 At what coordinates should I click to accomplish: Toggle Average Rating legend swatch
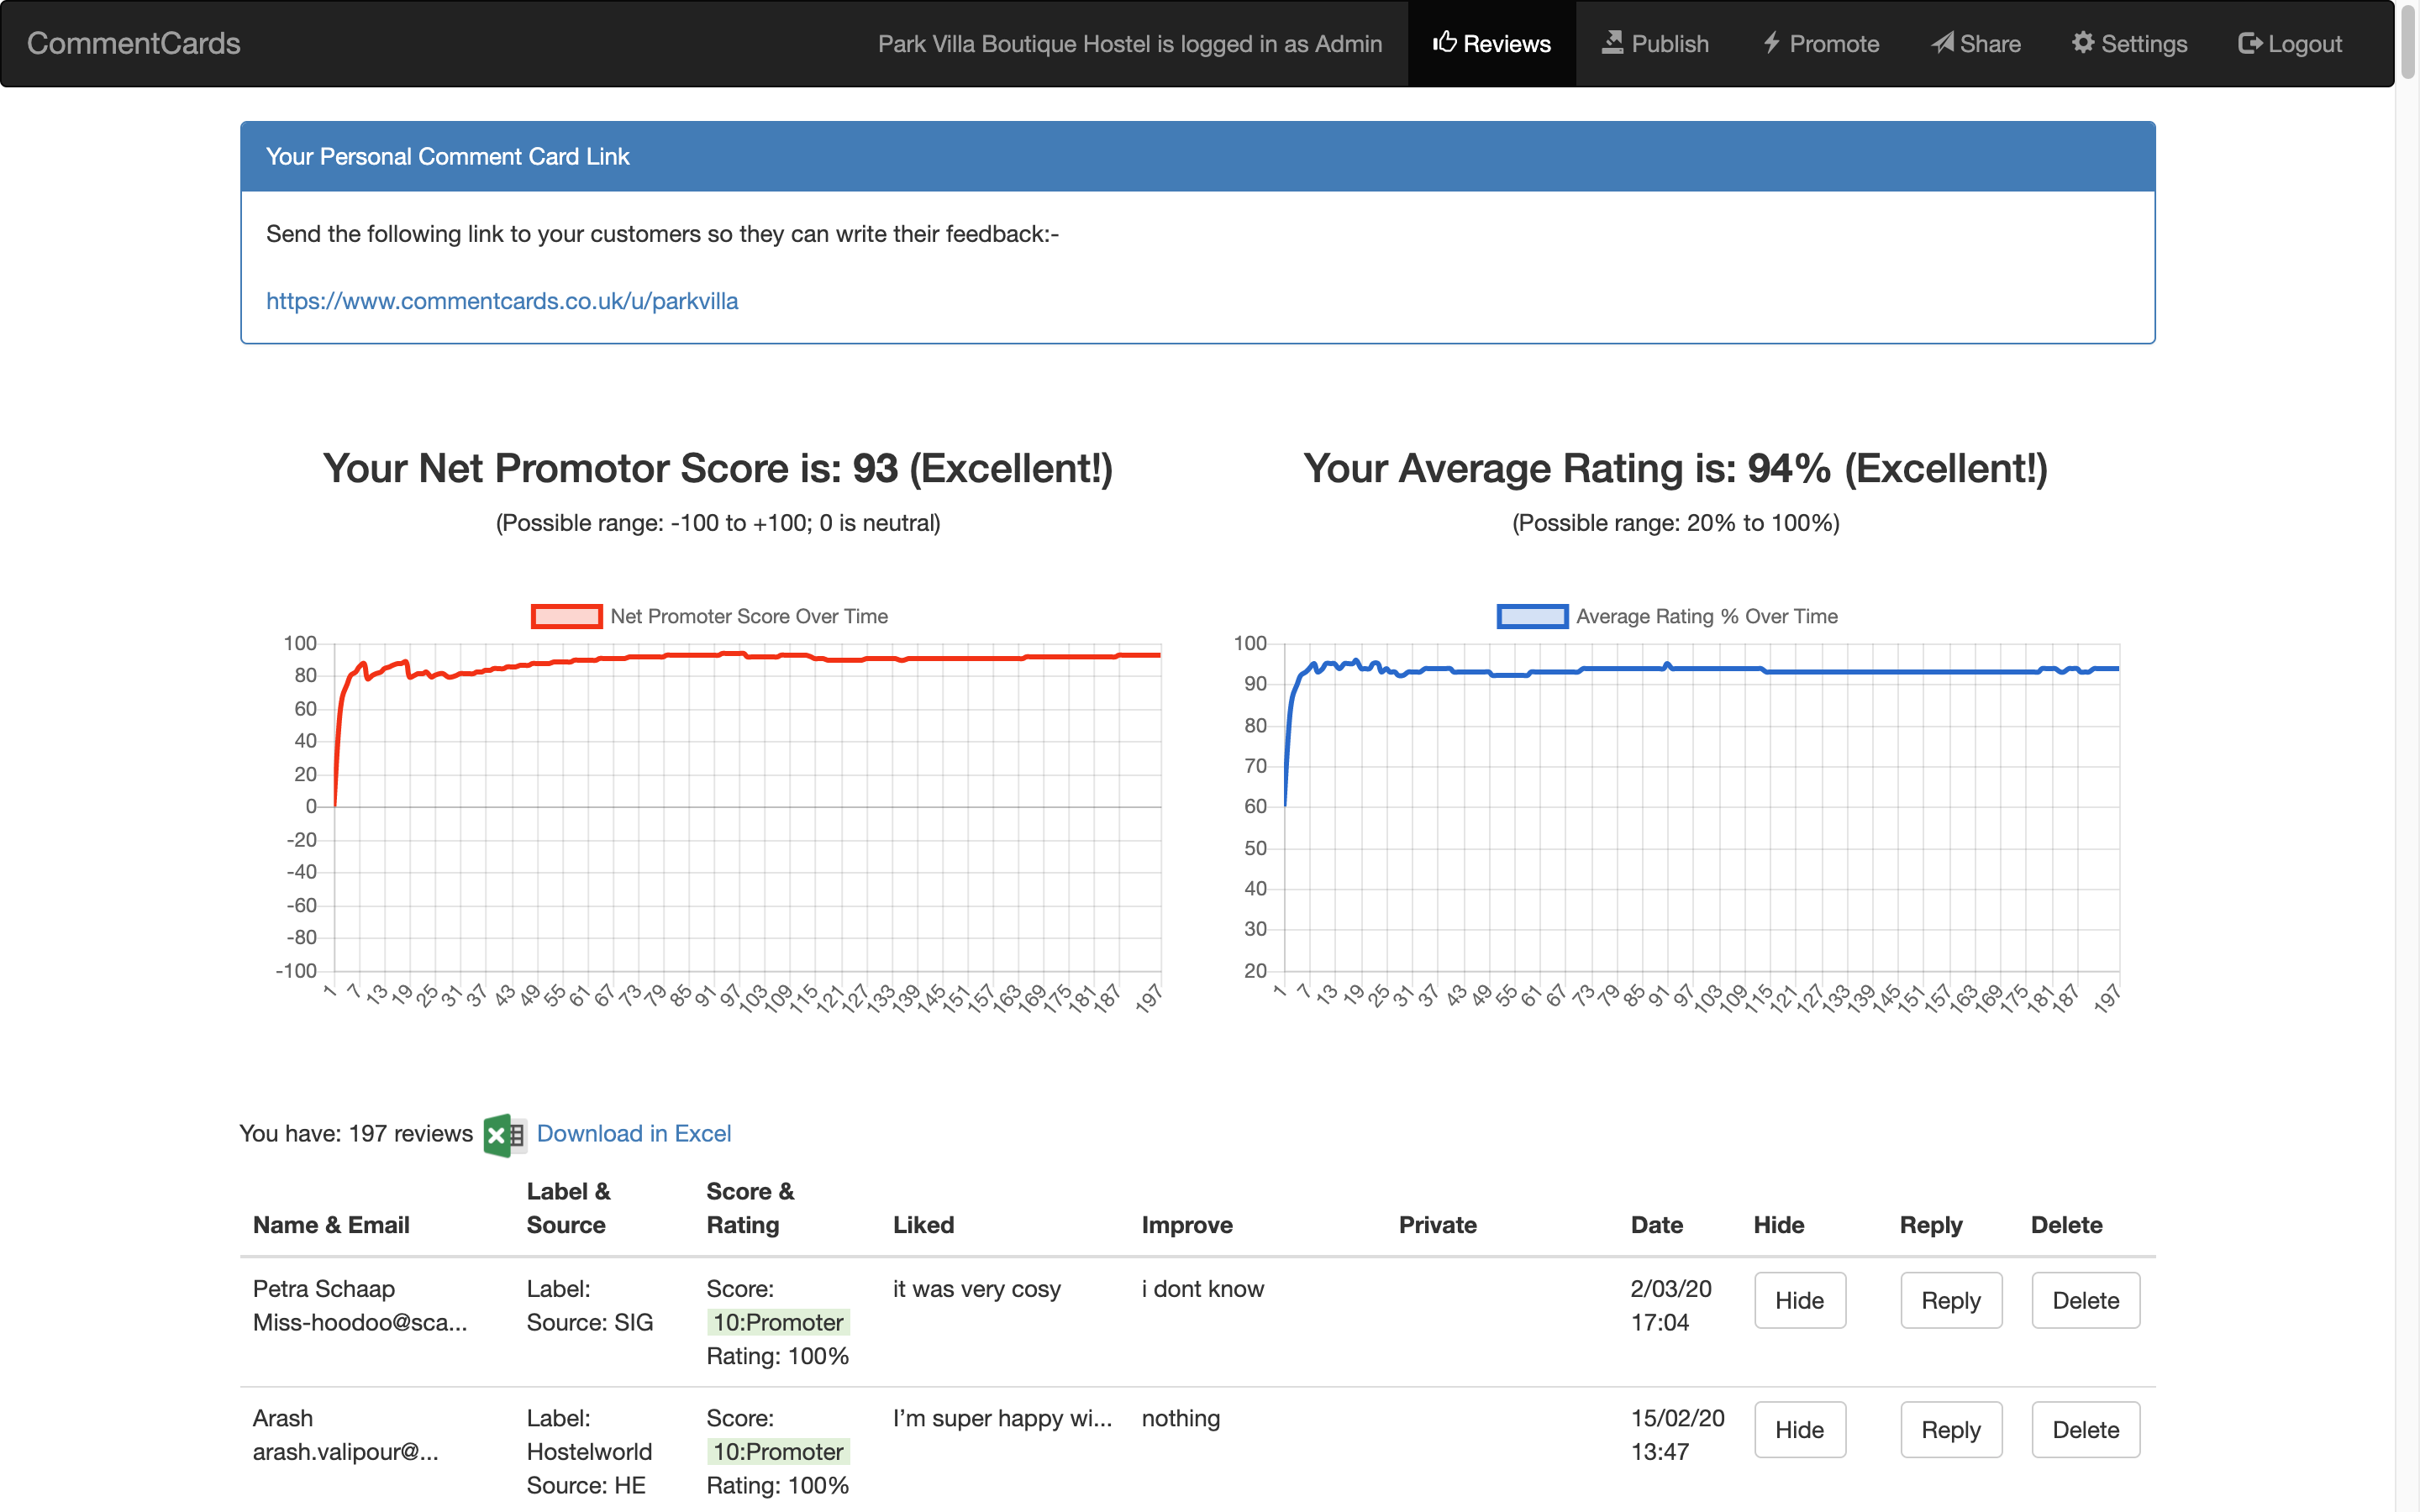pos(1531,616)
